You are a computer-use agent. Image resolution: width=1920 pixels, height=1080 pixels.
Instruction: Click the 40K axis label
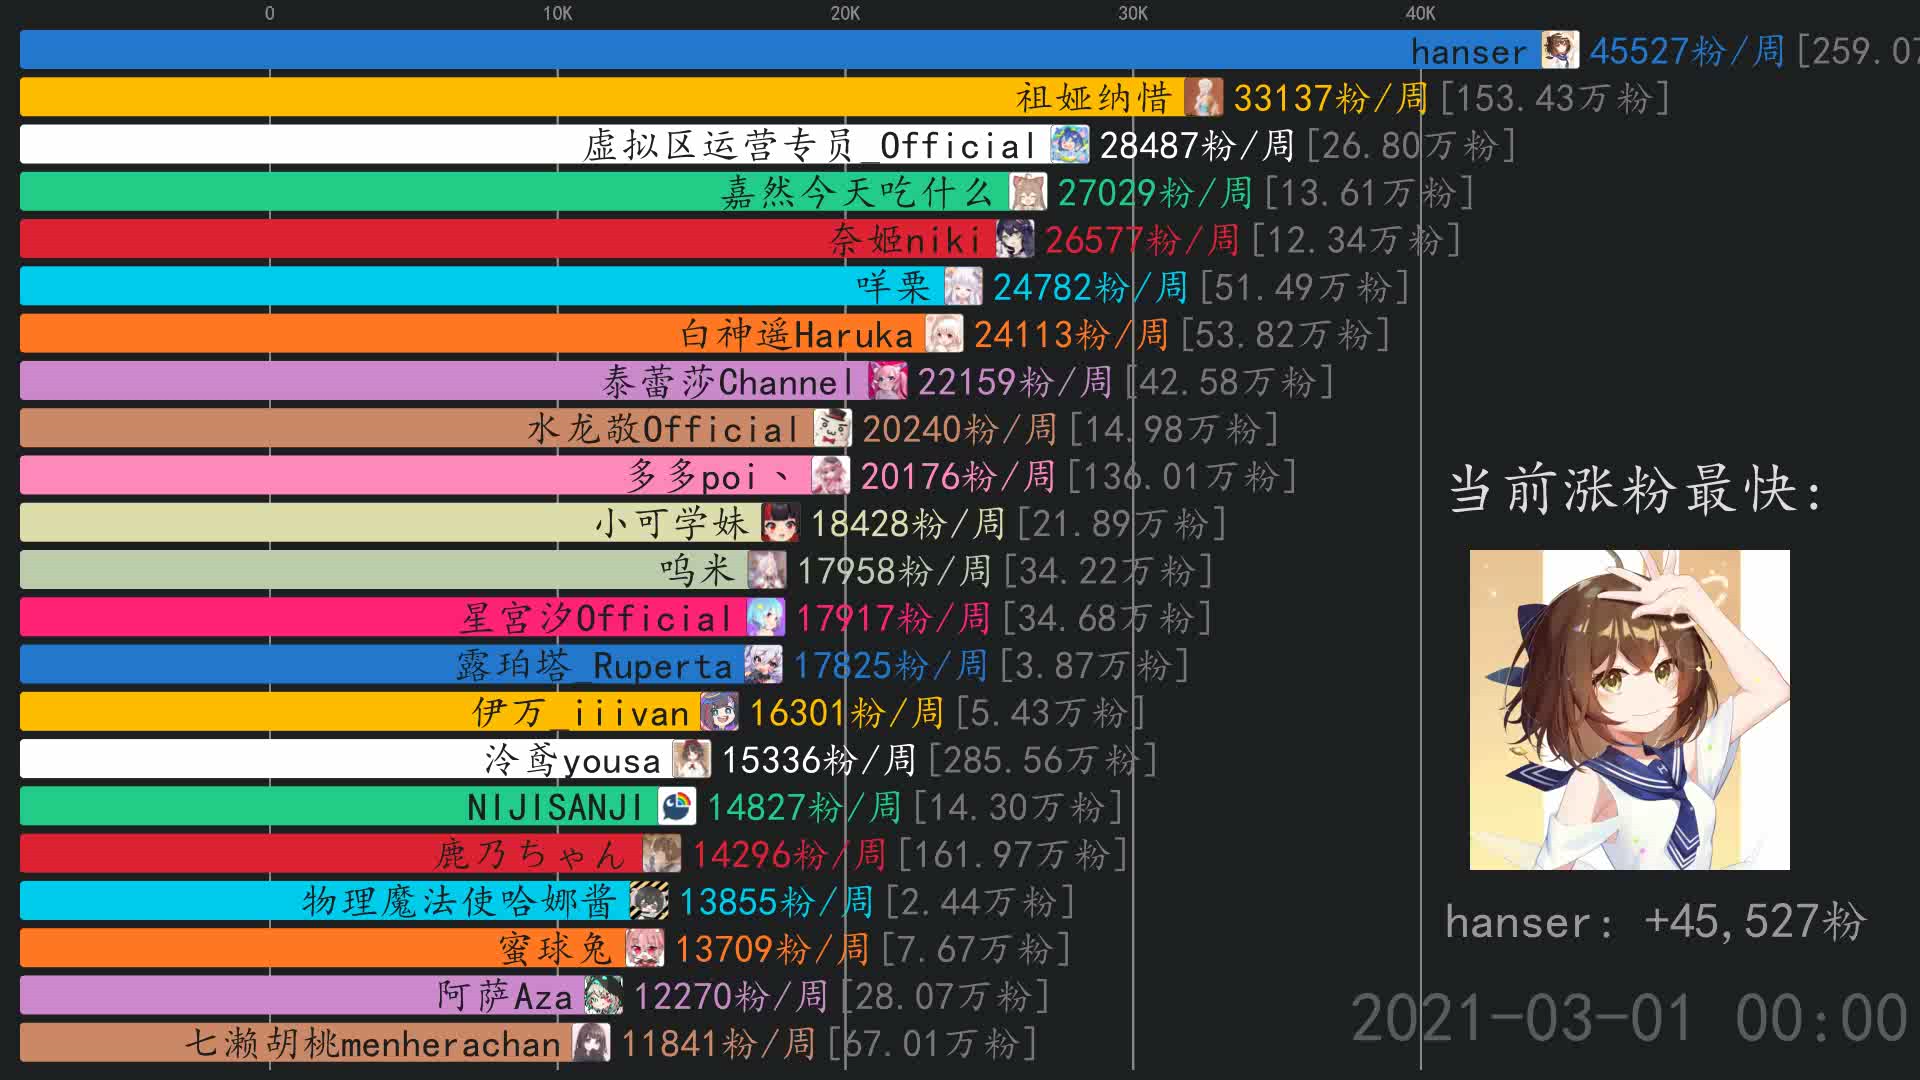coord(1420,13)
